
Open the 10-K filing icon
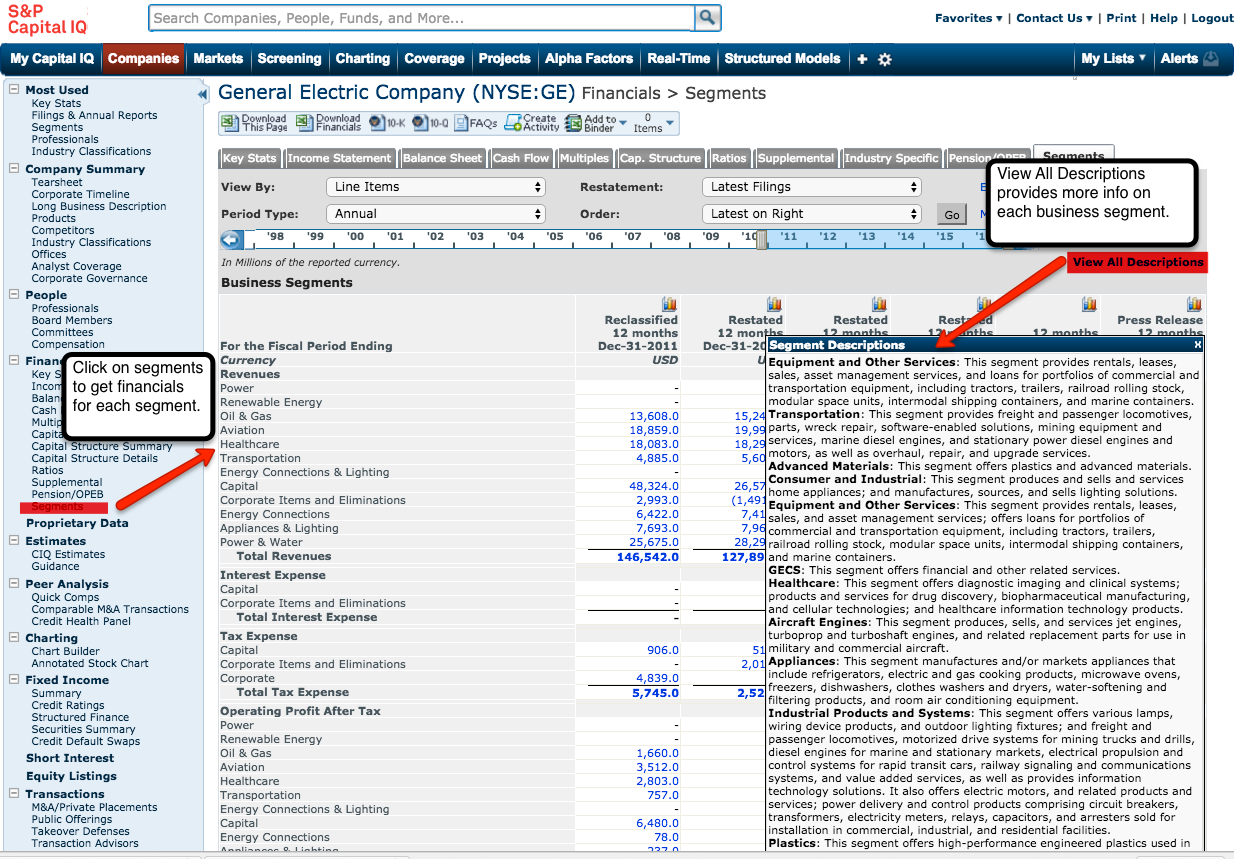(377, 123)
